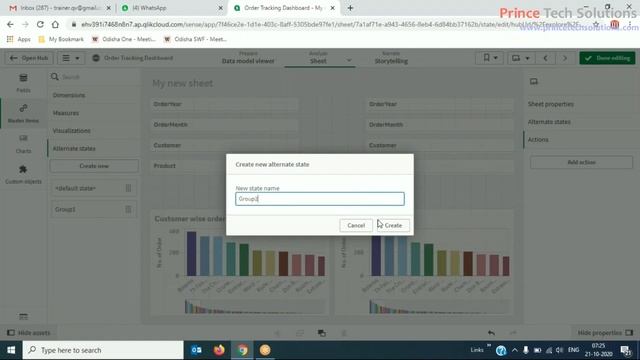Click My new sheet title
Viewport: 640px width, 360px height.
182,83
